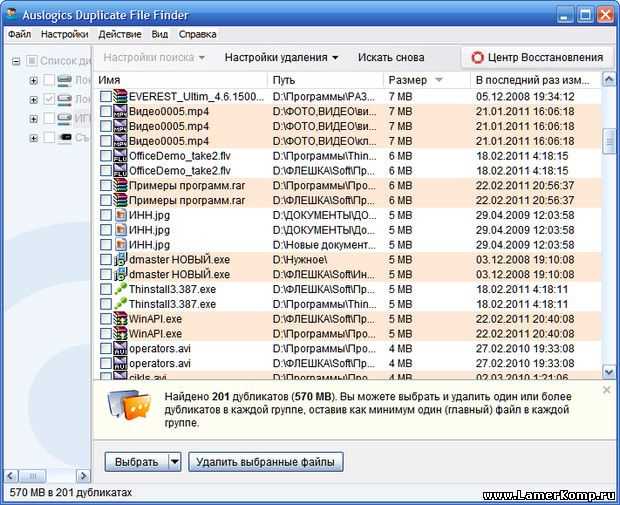Screen dimensions: 620x505
Task: Click the operators.avi icon in D:\ФЛЕШКА row
Action: [120, 363]
